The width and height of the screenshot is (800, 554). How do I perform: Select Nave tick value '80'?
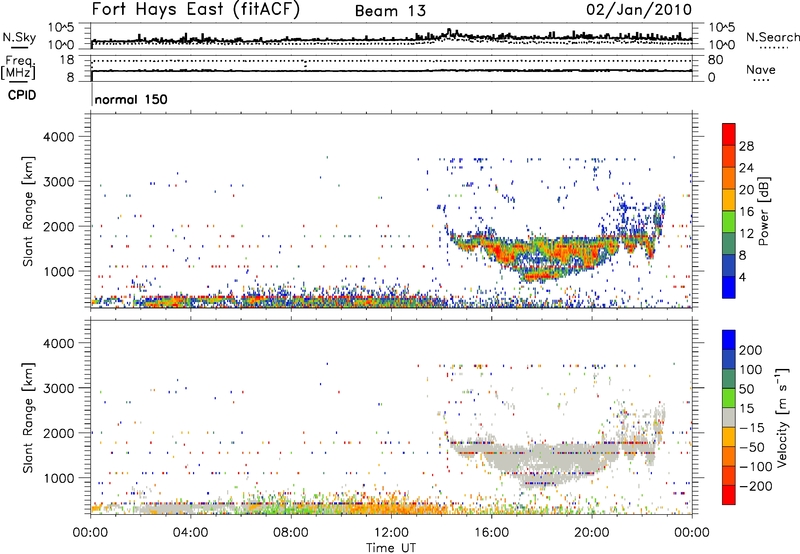716,60
